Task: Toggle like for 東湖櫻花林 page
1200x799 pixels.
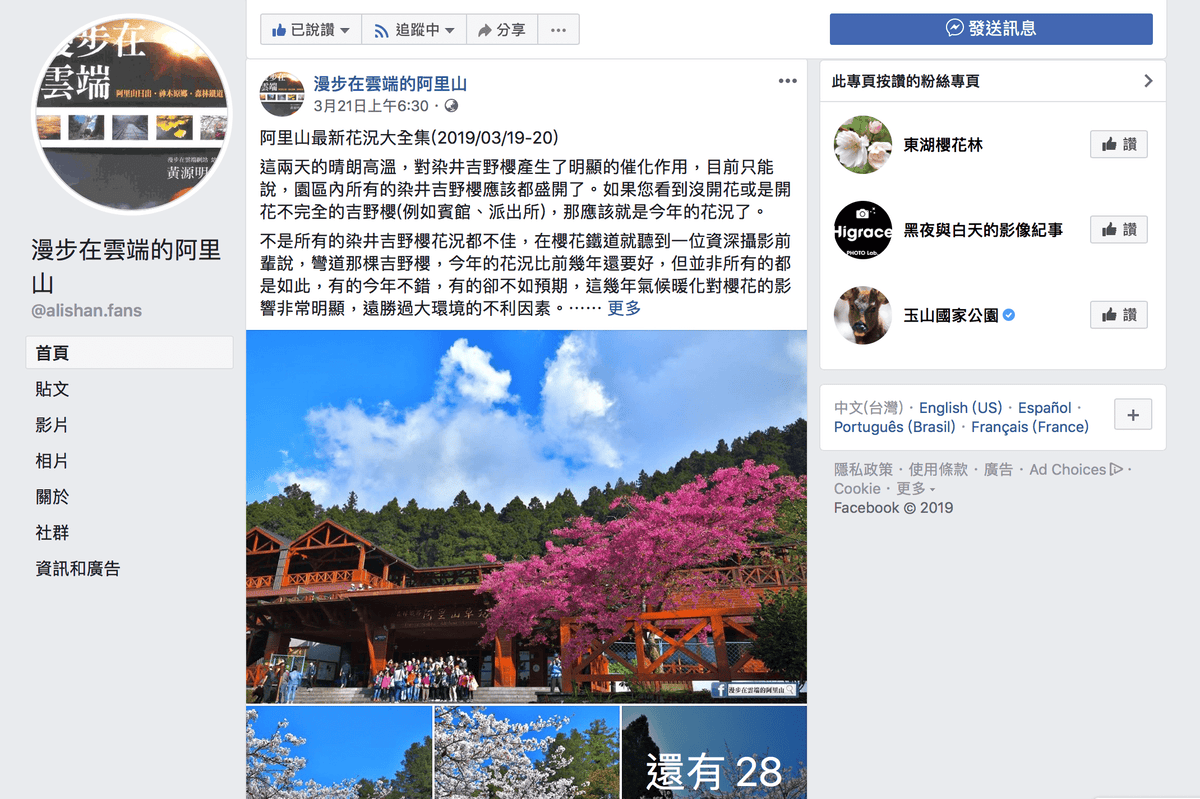Action: point(1119,145)
